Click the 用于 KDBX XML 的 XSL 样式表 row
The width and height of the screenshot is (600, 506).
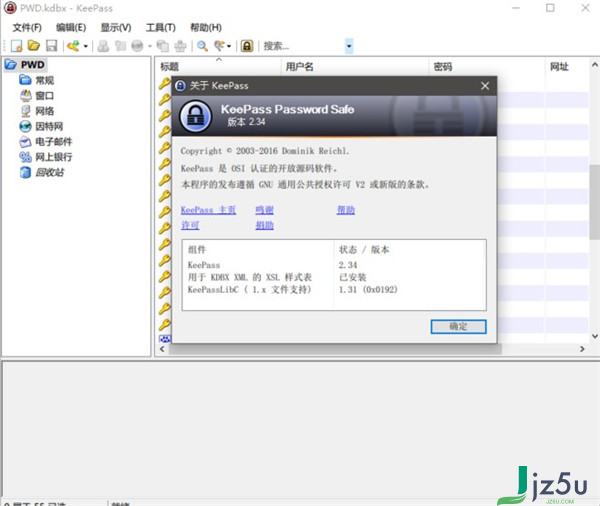334,277
